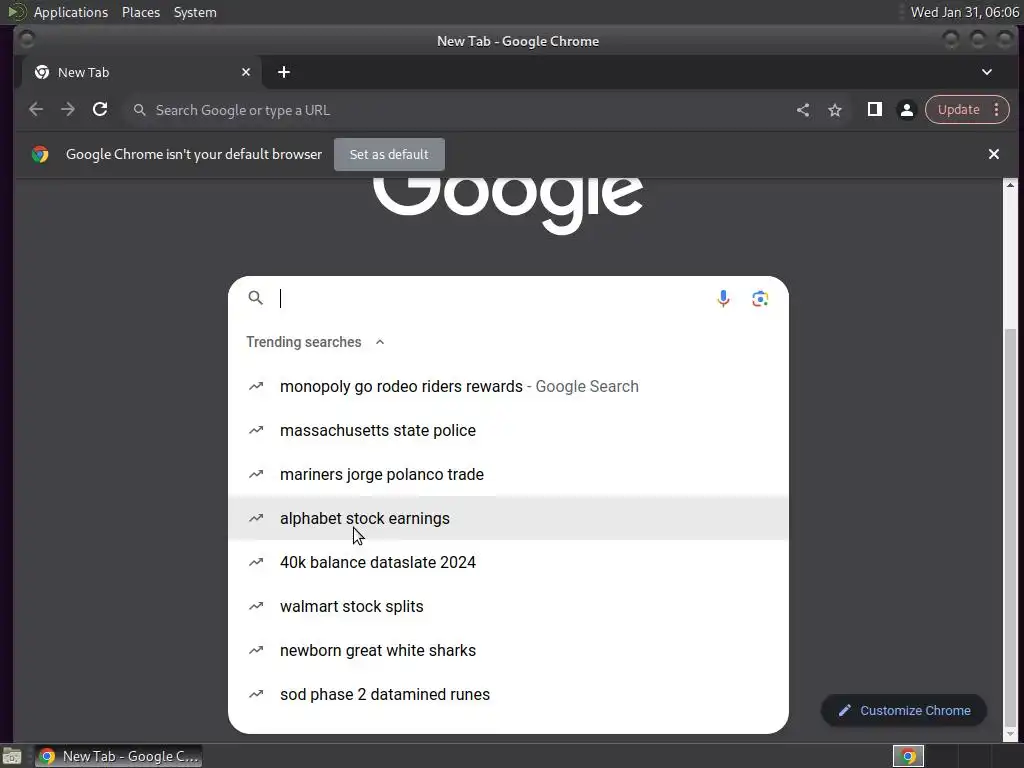Open Google Lens image search icon
Image resolution: width=1024 pixels, height=768 pixels.
[x=760, y=298]
